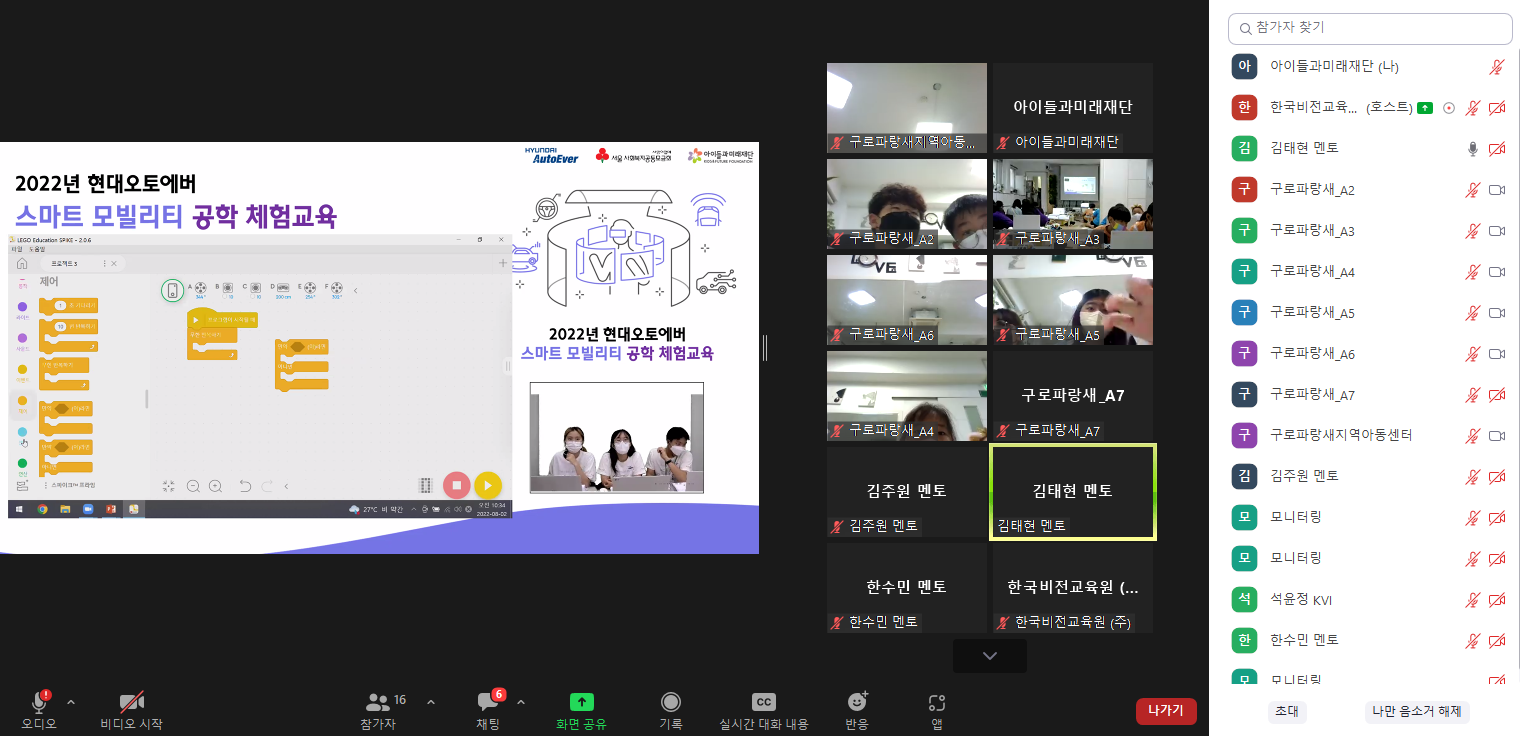Select 석윤정 KVI in the participant list
The image size is (1520, 736).
(1300, 600)
